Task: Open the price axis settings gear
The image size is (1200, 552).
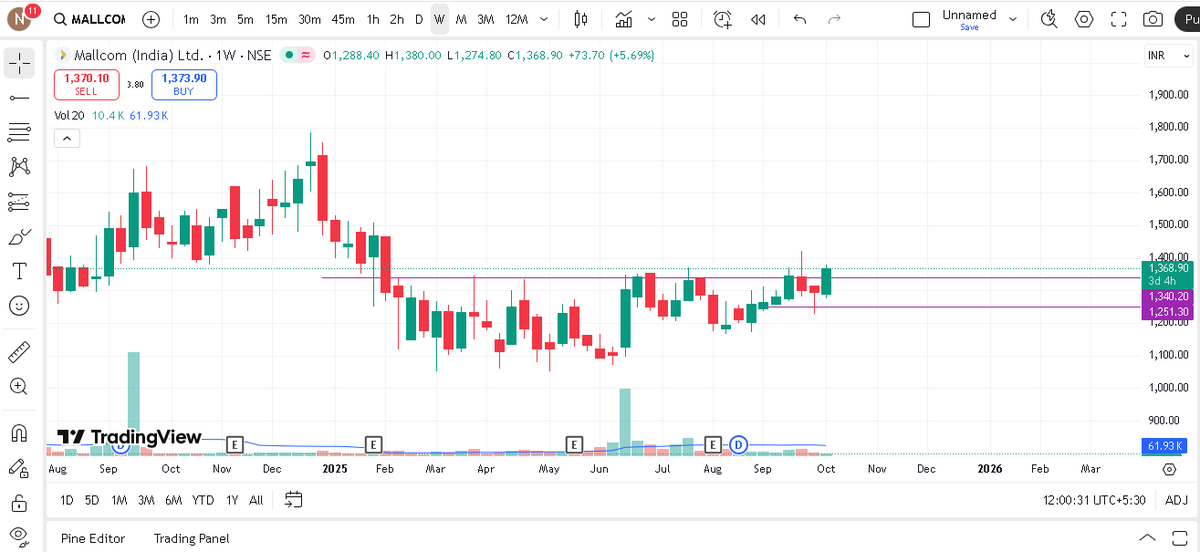Action: coord(1169,468)
